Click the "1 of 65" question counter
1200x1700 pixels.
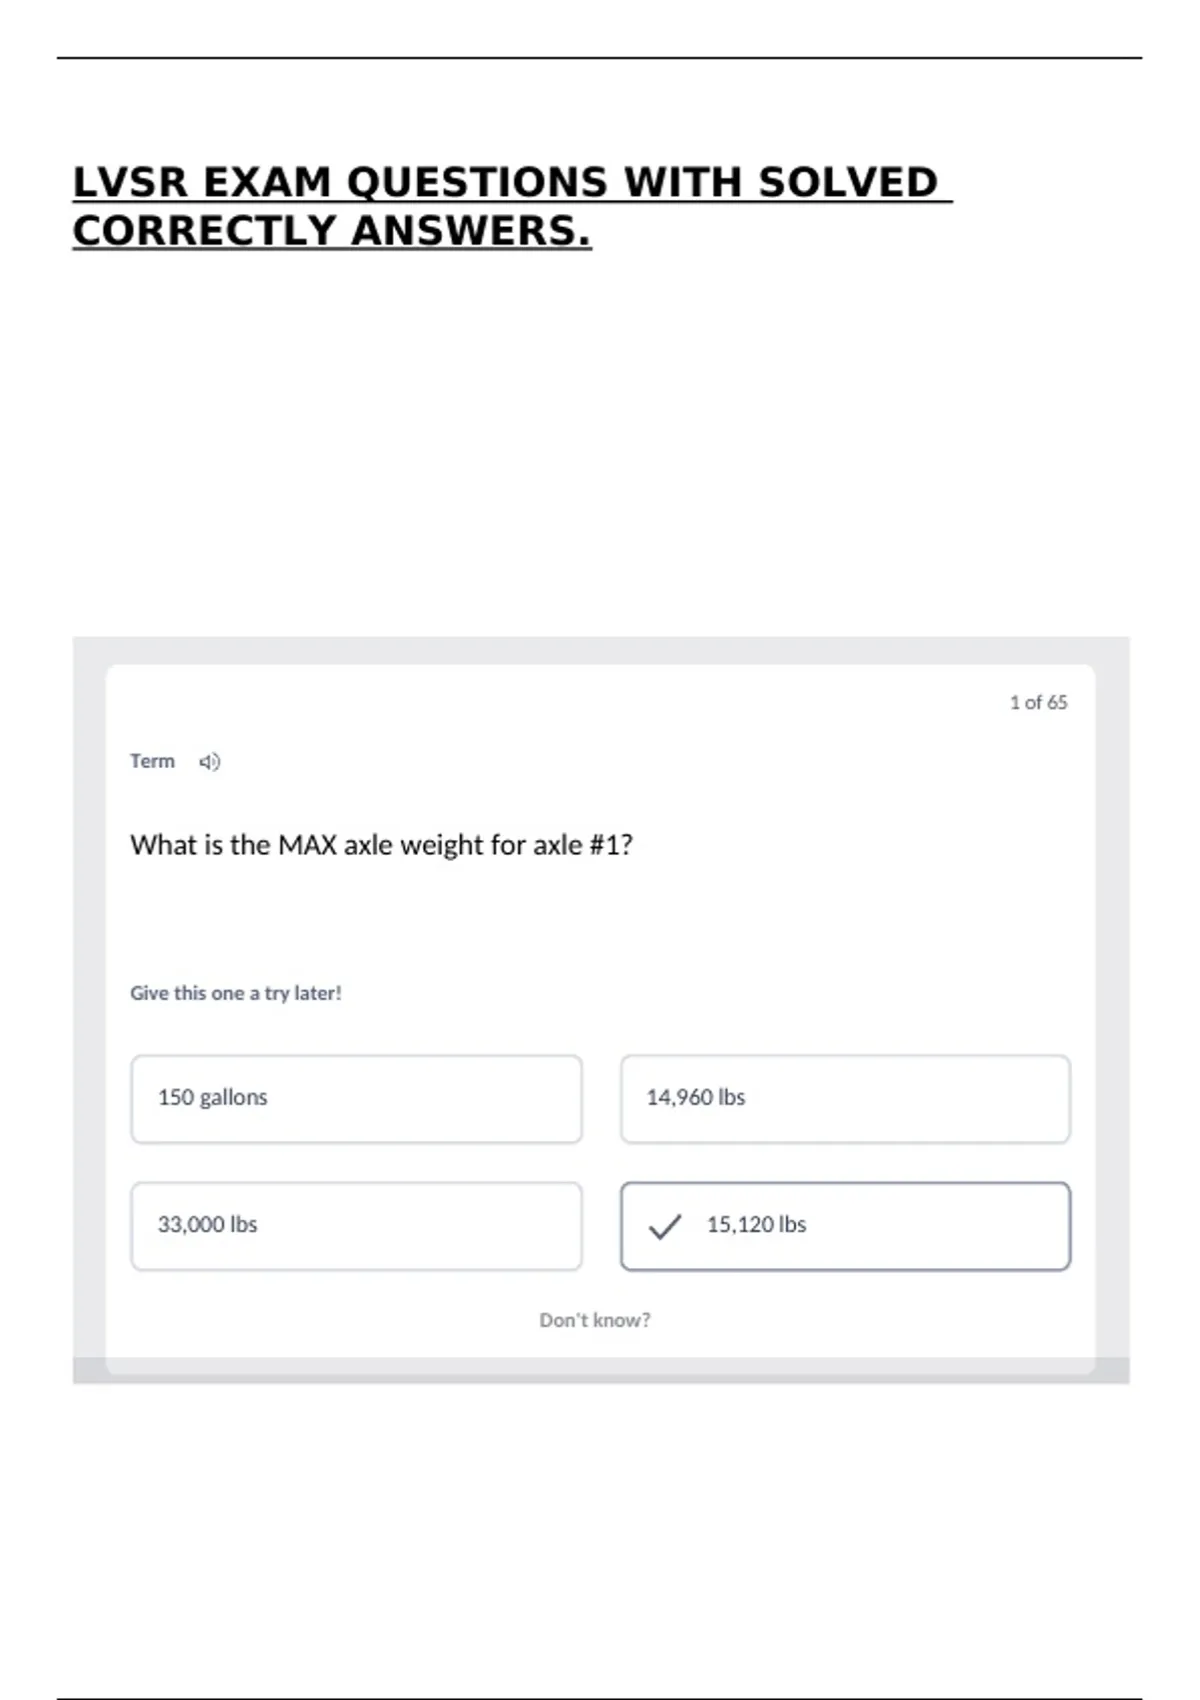1038,703
